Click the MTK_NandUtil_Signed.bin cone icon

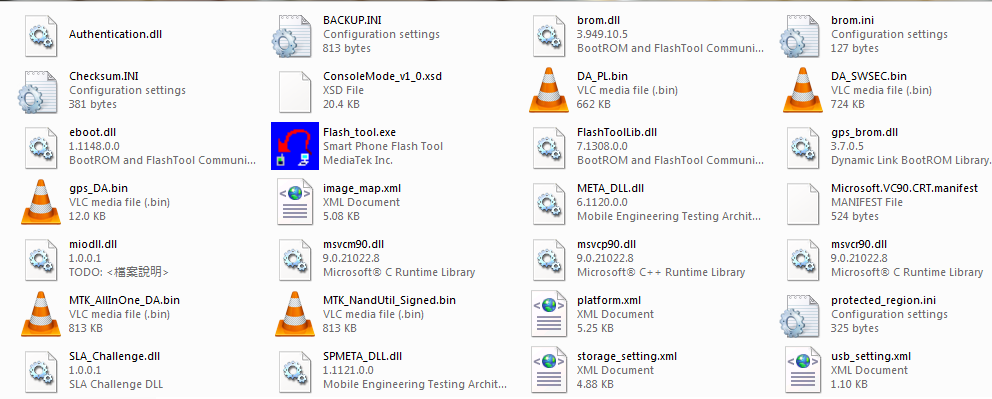(295, 314)
